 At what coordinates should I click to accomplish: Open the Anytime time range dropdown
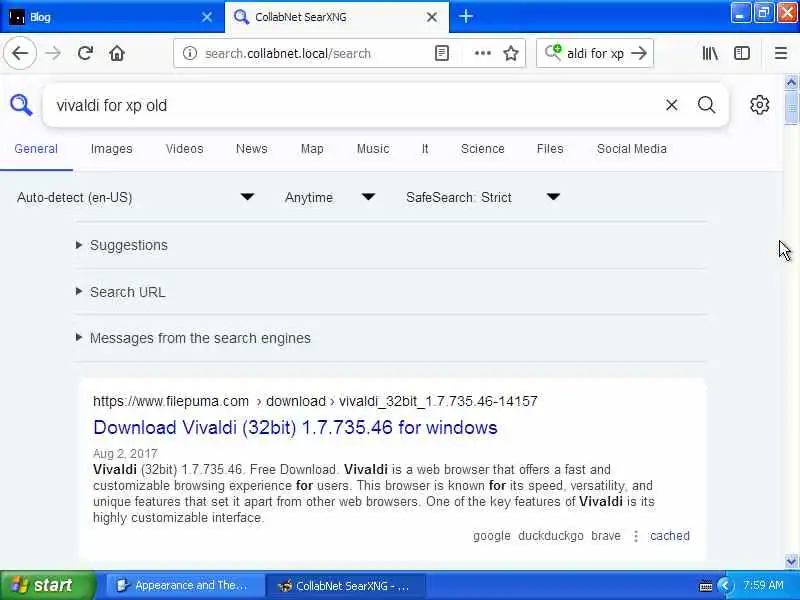(x=330, y=197)
